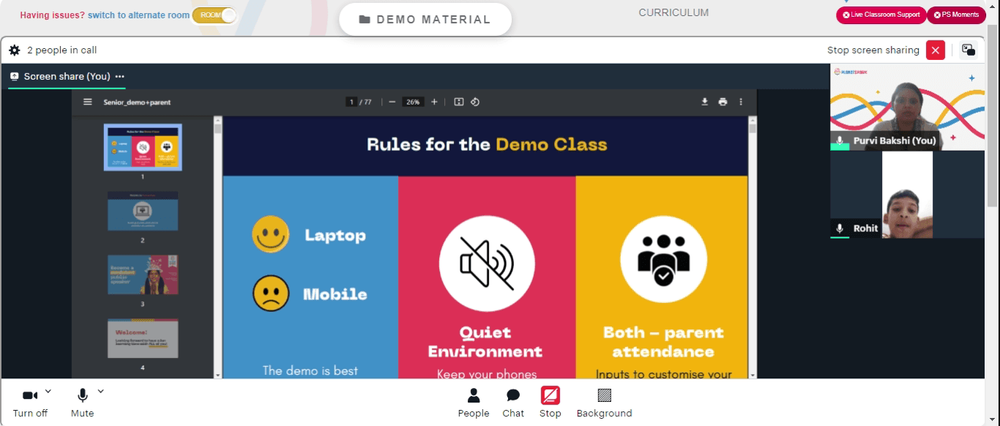Screen dimensions: 1000x426
Task: Edit the PDF page number field
Action: pos(351,102)
